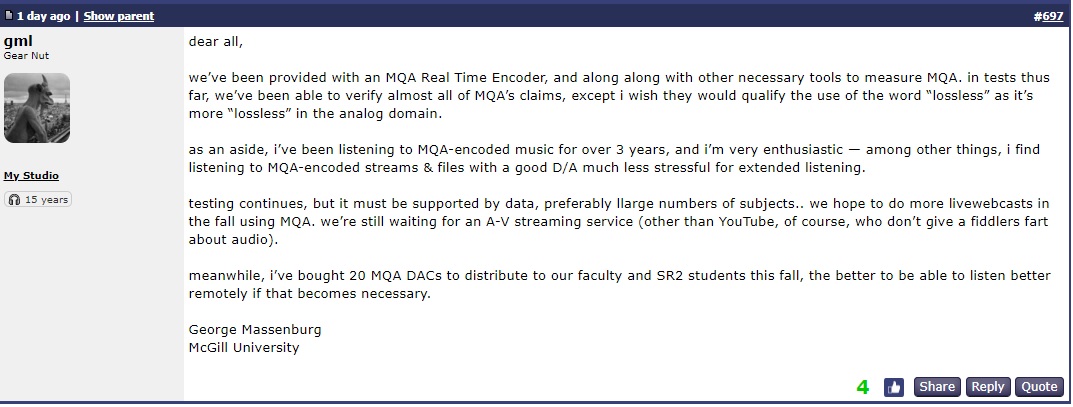
Task: Click the 'dear all,' greeting line
Action: [x=216, y=42]
